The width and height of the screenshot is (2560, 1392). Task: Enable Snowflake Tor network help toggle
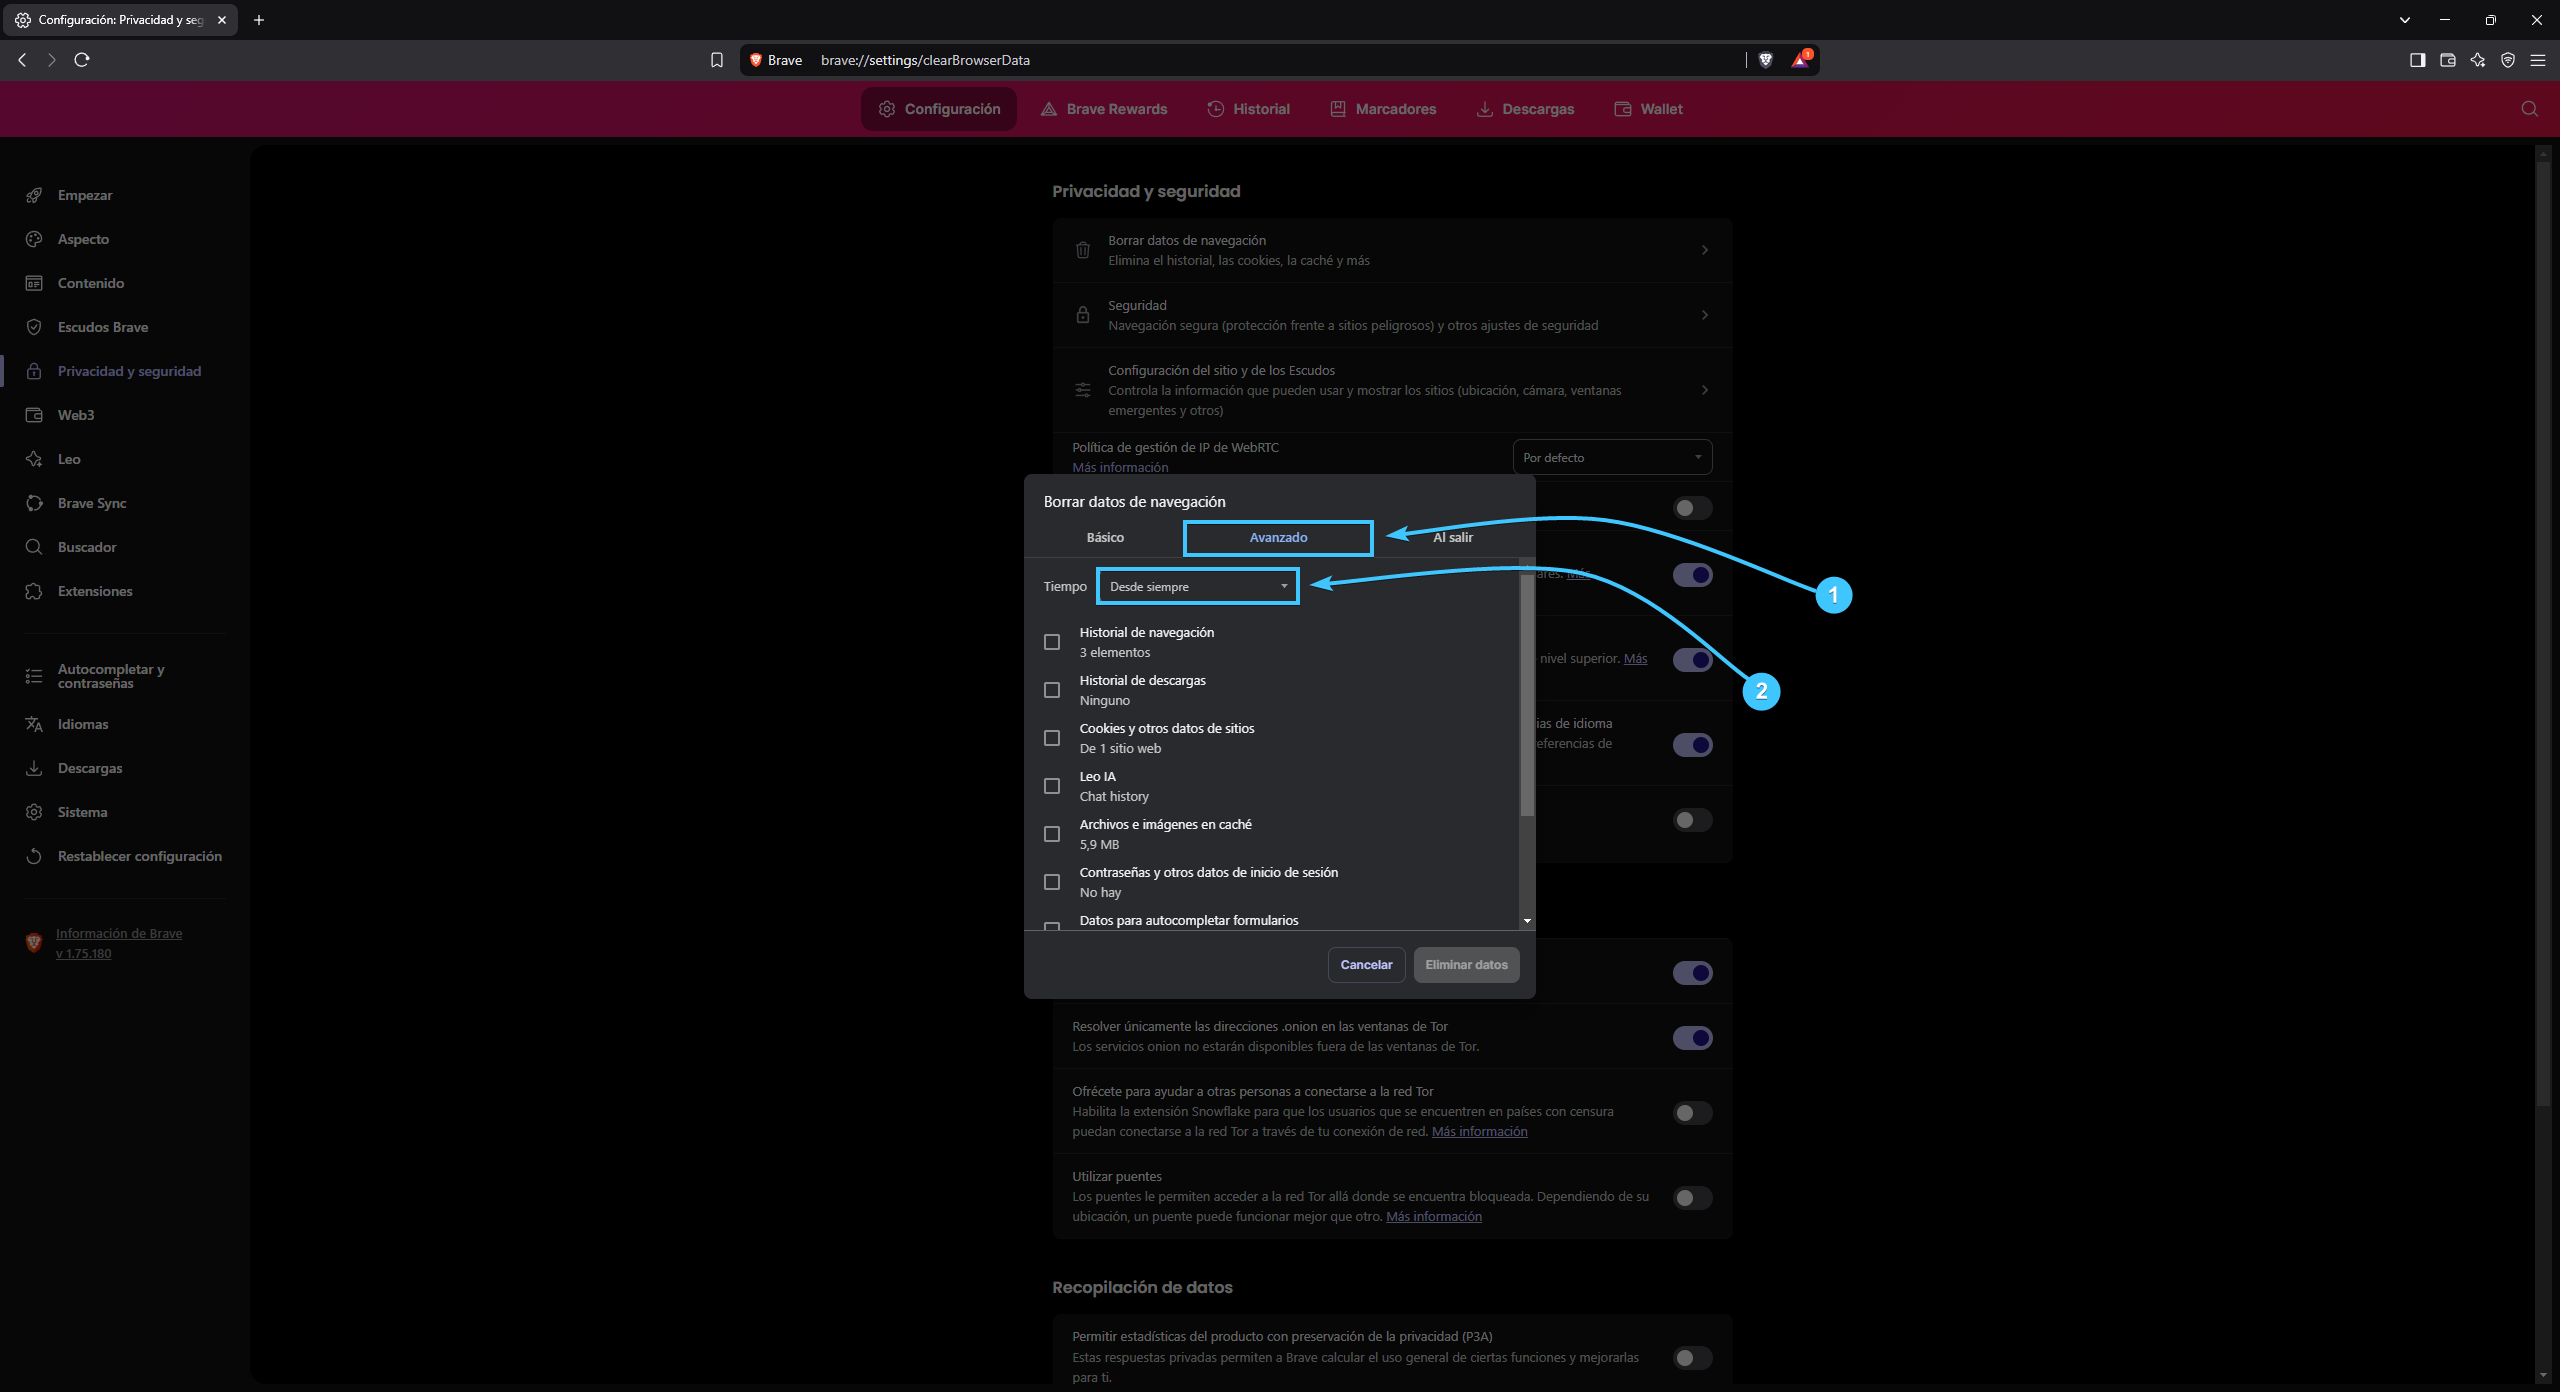click(x=1692, y=1113)
